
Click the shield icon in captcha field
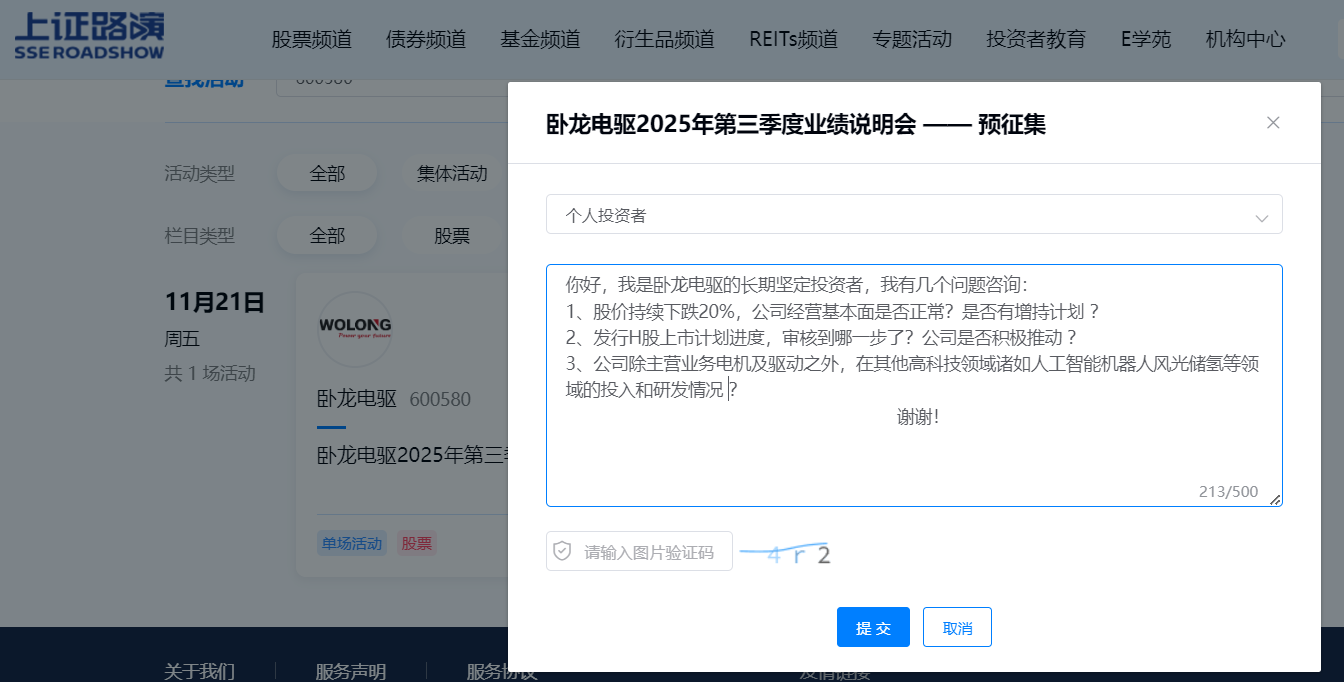pyautogui.click(x=562, y=551)
